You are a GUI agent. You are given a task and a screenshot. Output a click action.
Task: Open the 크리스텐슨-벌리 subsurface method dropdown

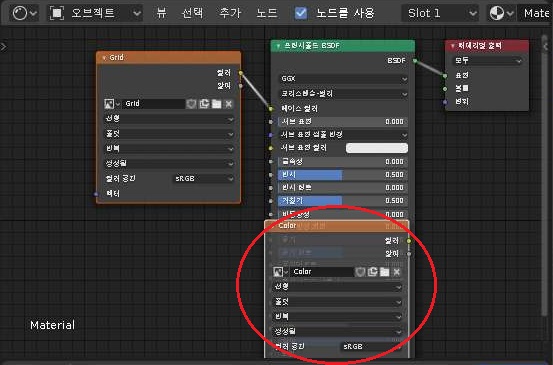click(x=343, y=94)
